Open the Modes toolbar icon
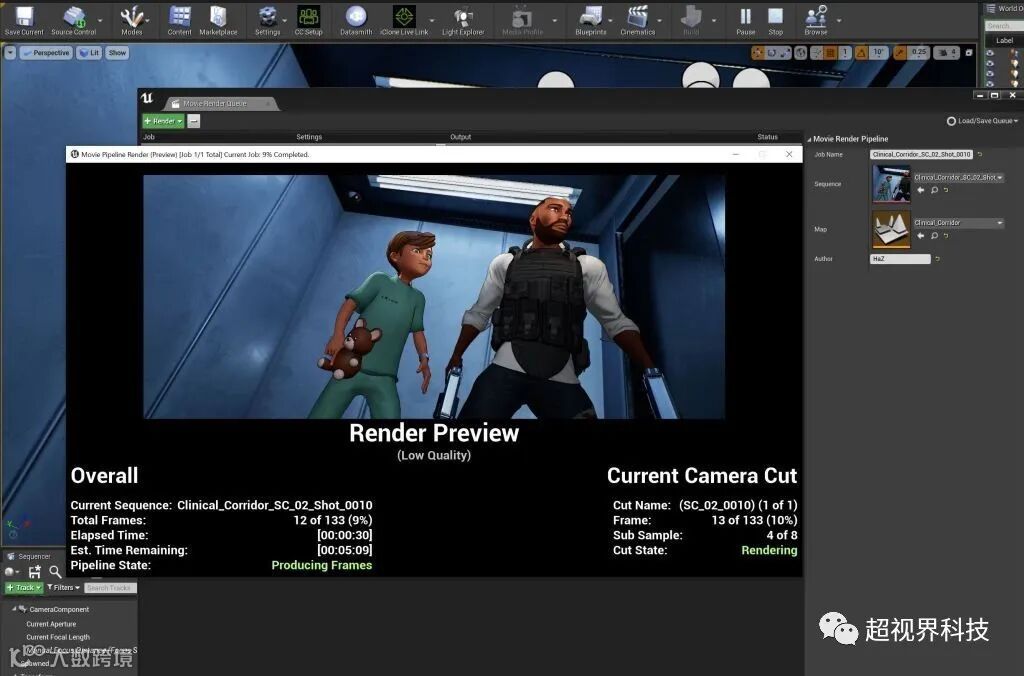 pos(131,21)
